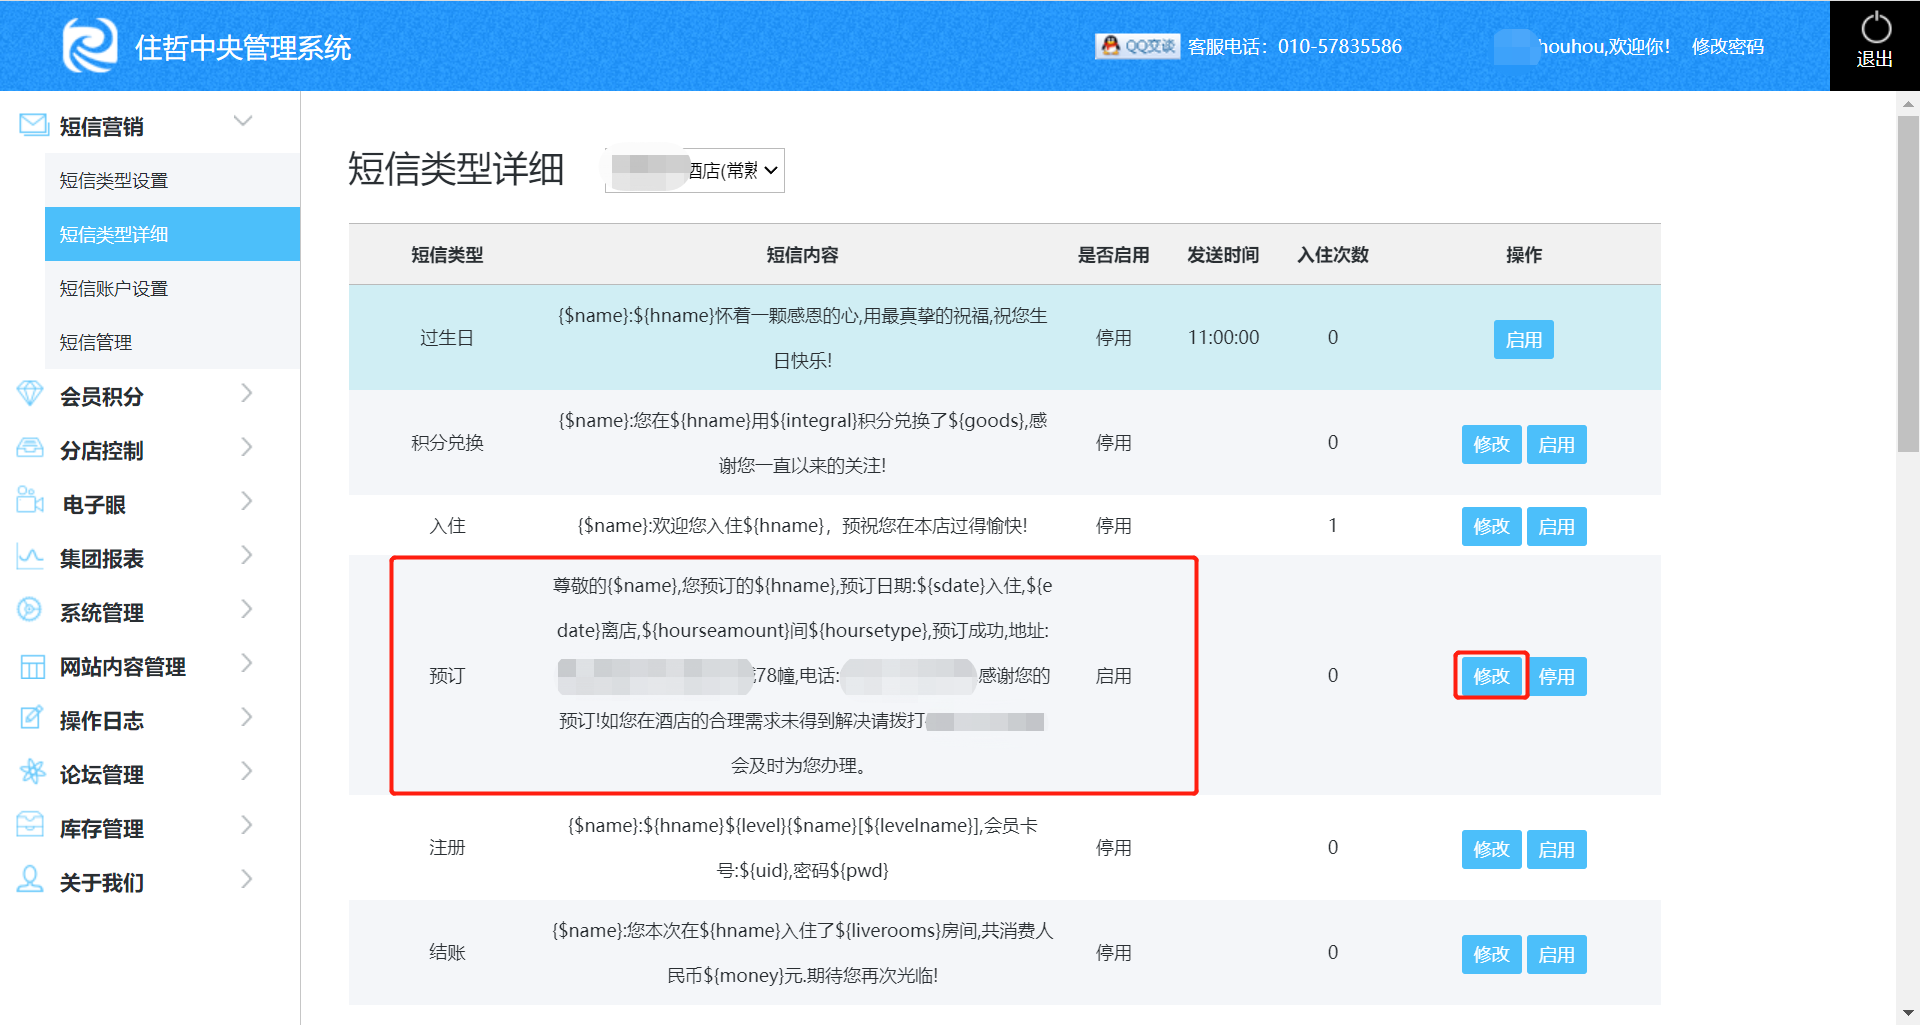This screenshot has height=1025, width=1920.
Task: Expand the 分店控制 chevron
Action: click(247, 447)
